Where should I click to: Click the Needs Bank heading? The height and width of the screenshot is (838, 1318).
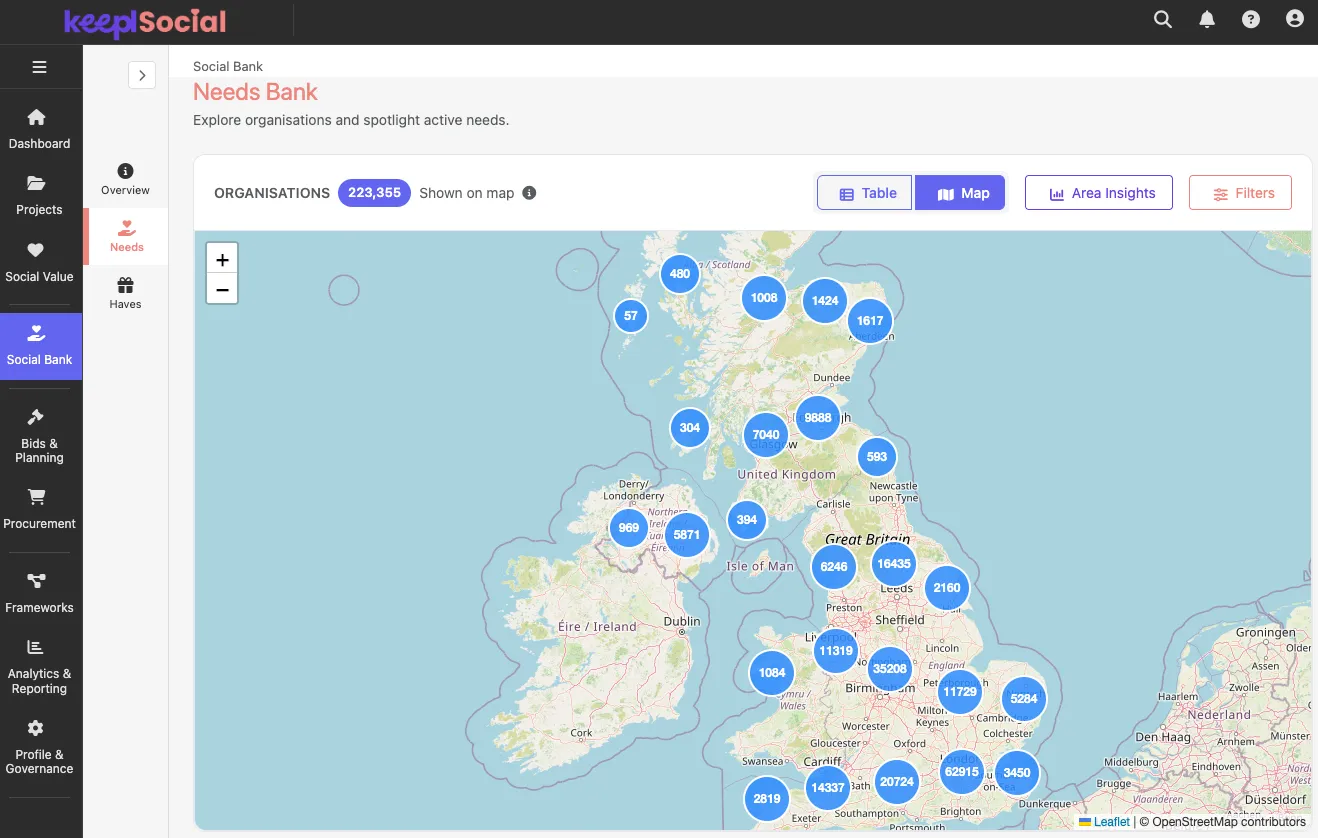[x=255, y=92]
